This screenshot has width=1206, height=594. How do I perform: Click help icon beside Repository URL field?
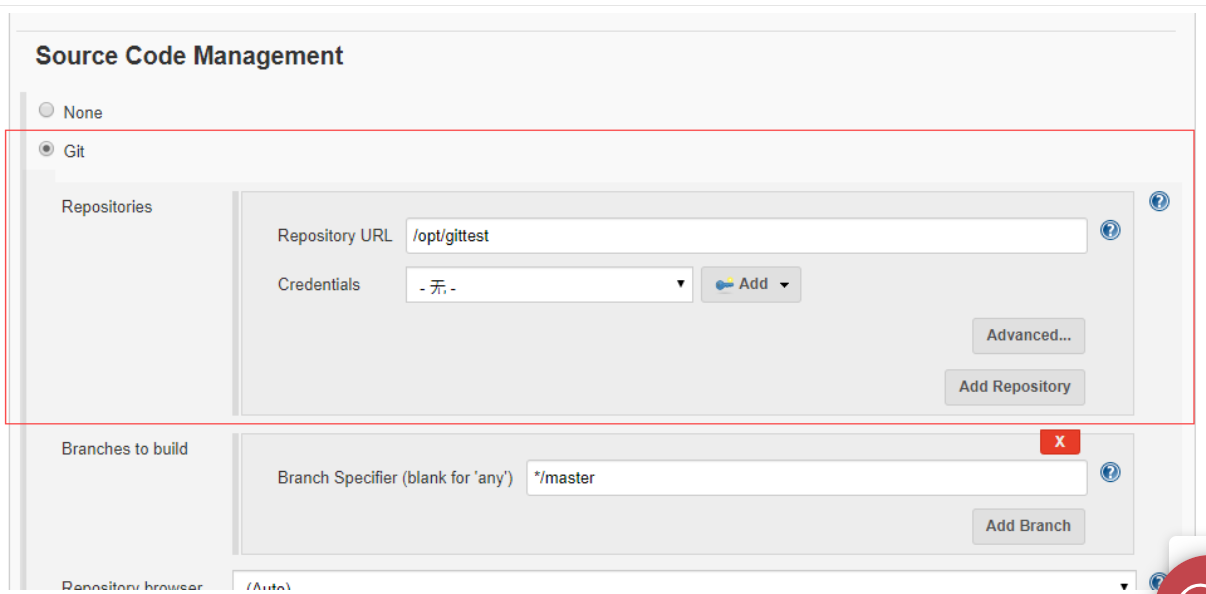(1110, 230)
